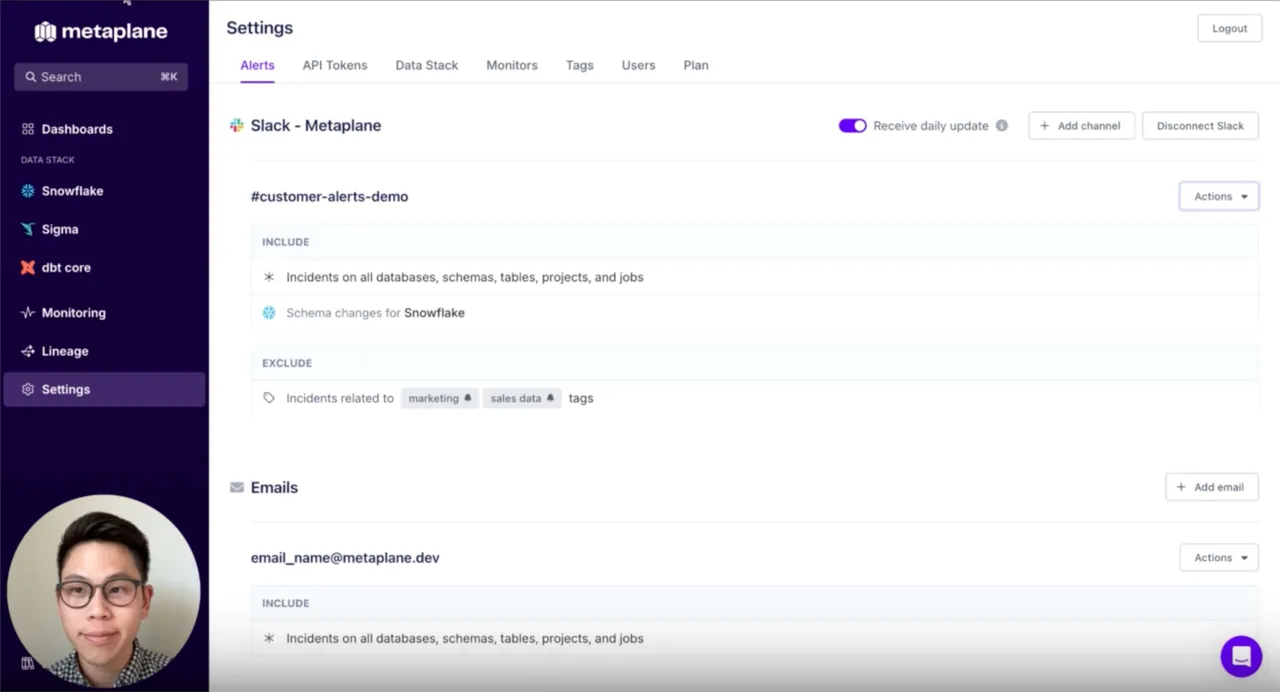Click the EXCLUDE section header
The height and width of the screenshot is (692, 1280).
(287, 363)
